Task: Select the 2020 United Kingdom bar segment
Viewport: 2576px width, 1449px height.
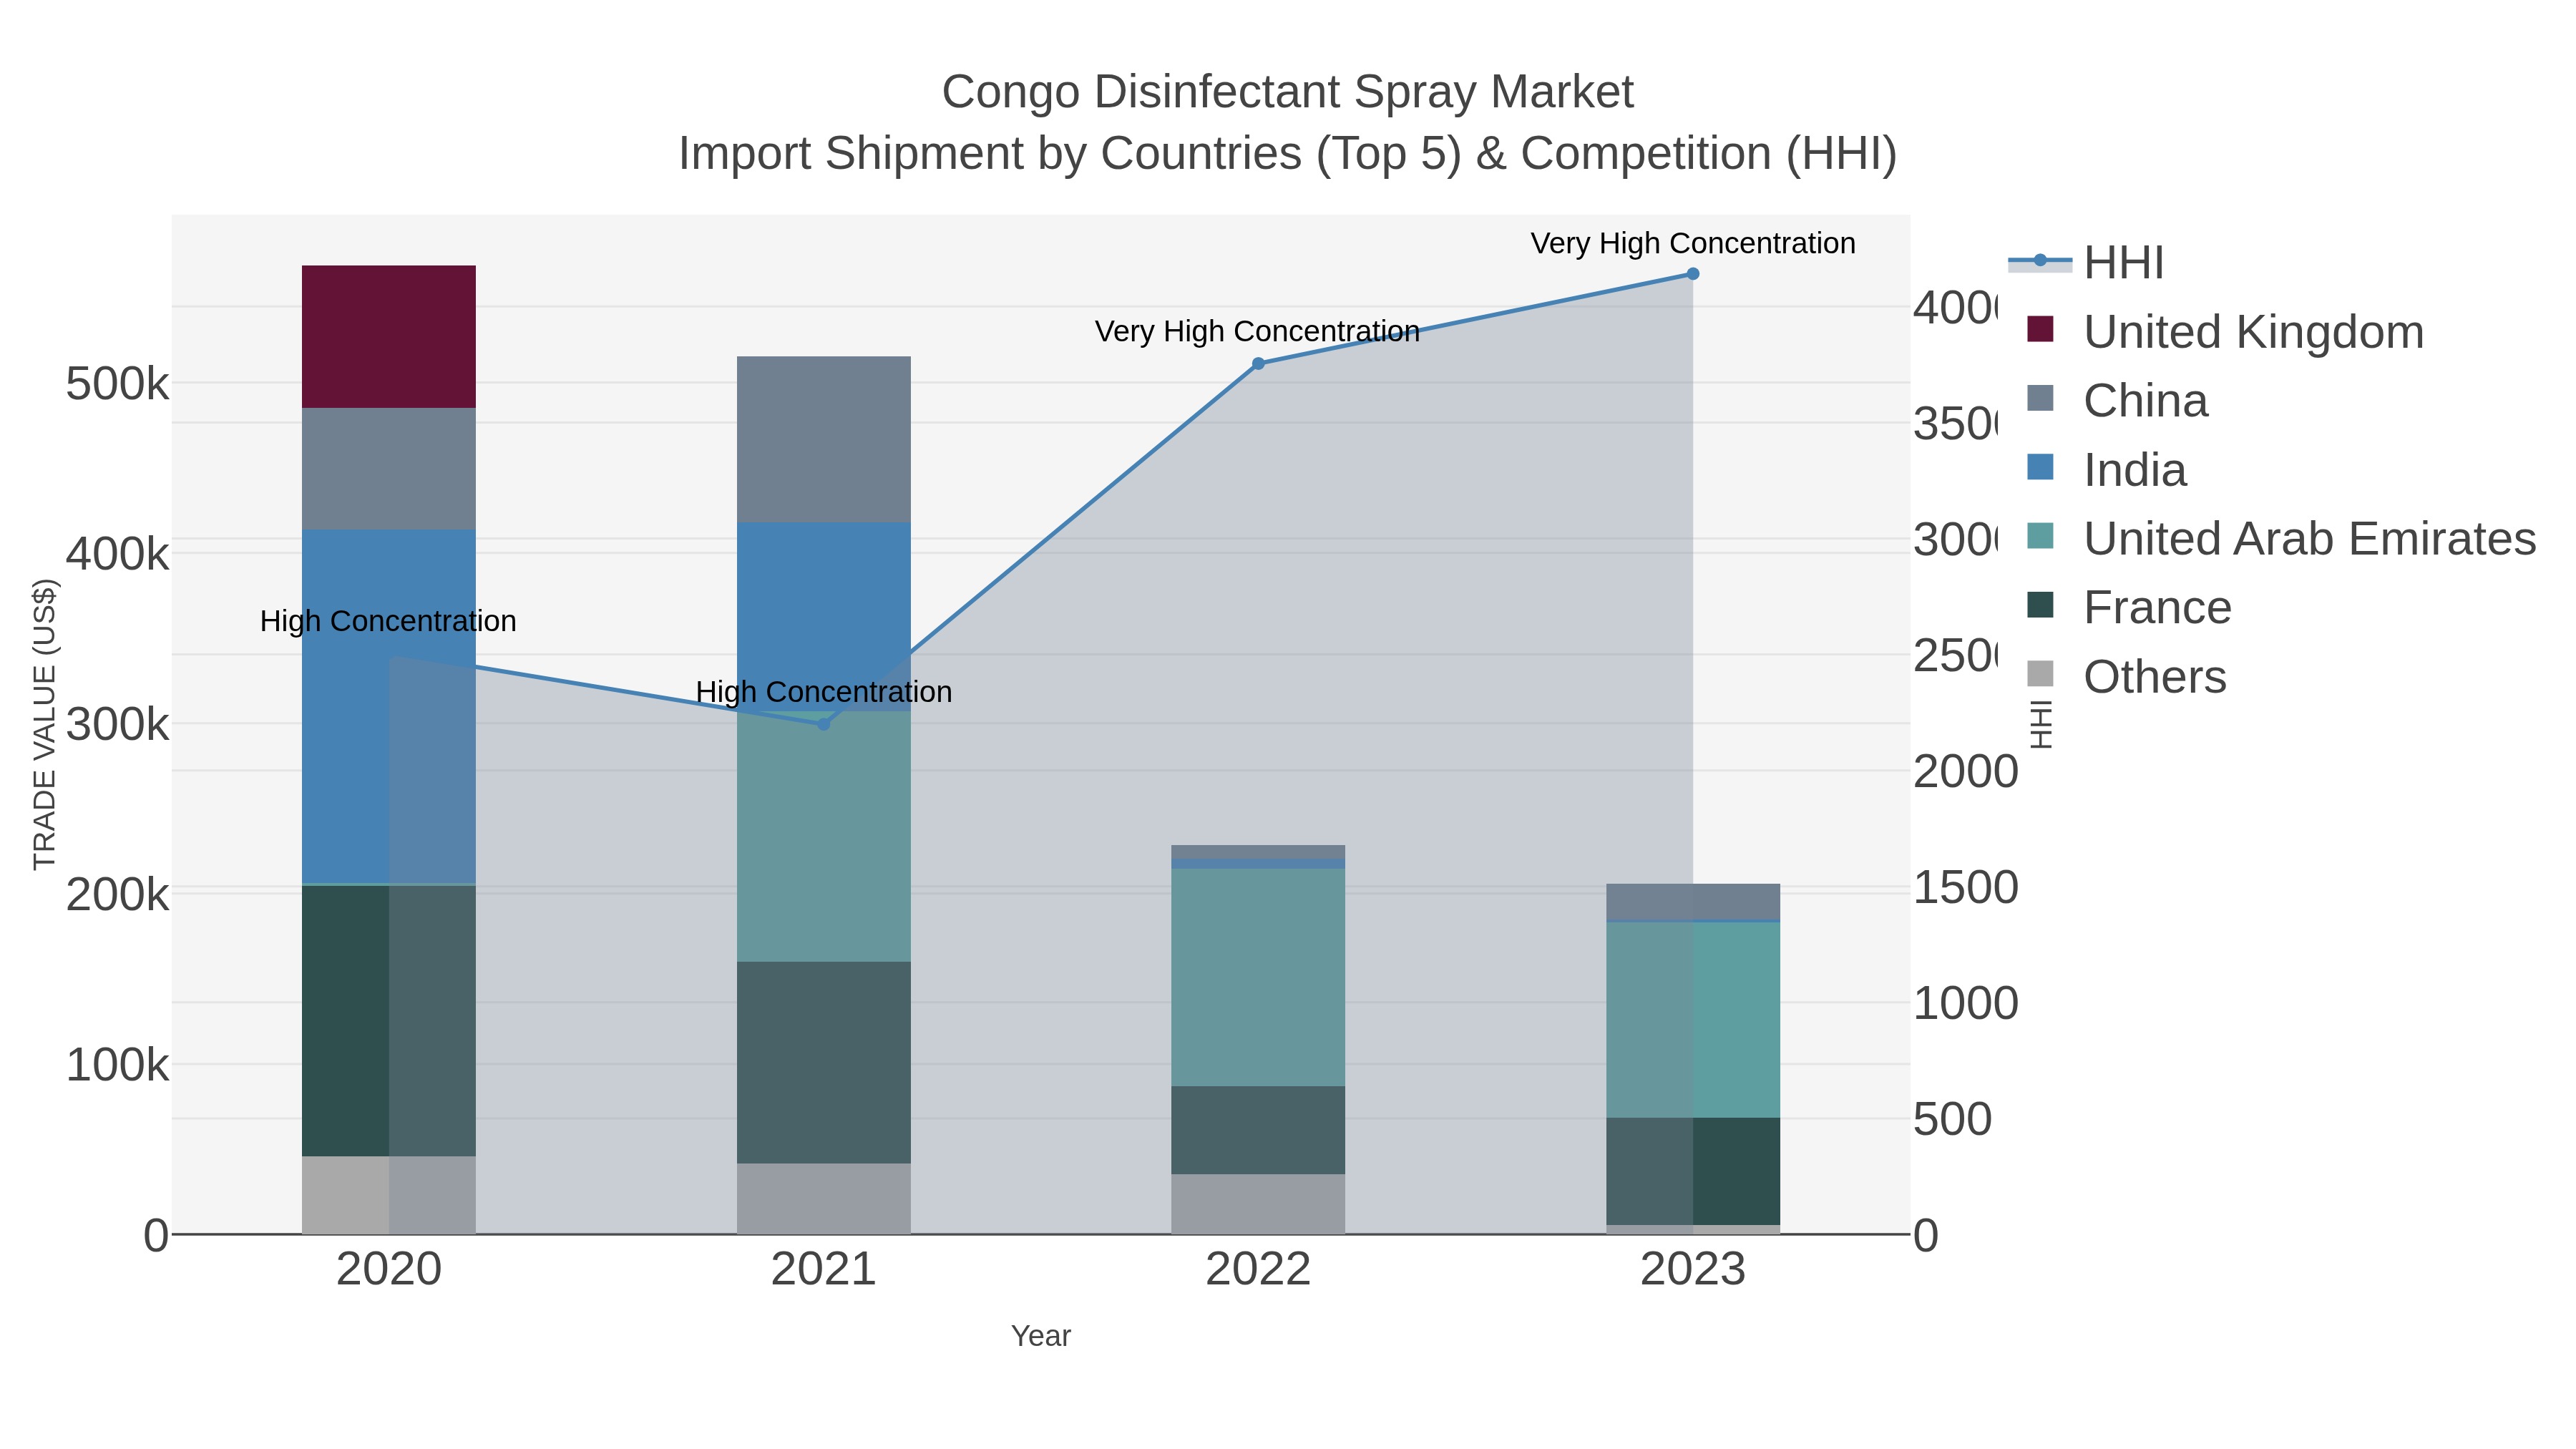Action: 389,337
